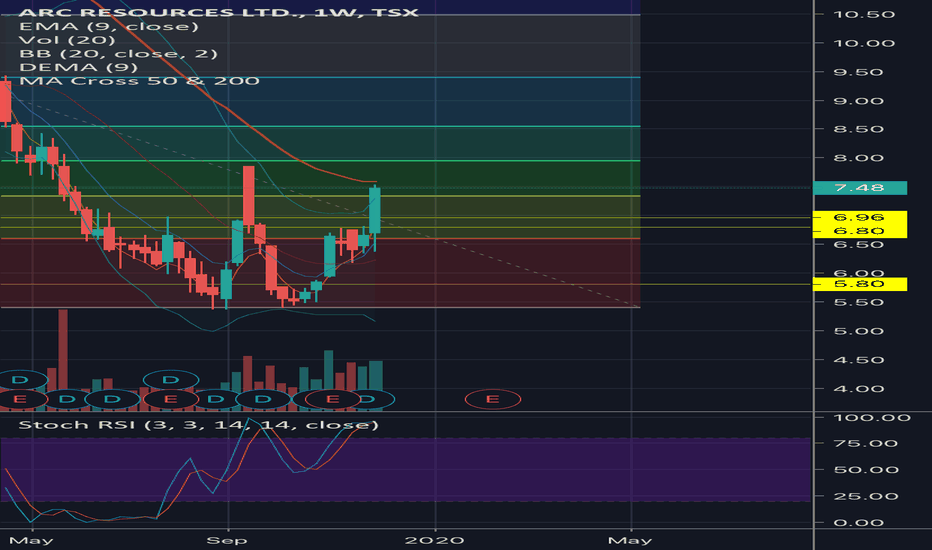
Task: Click the 2020 label on the time axis
Action: pyautogui.click(x=434, y=540)
